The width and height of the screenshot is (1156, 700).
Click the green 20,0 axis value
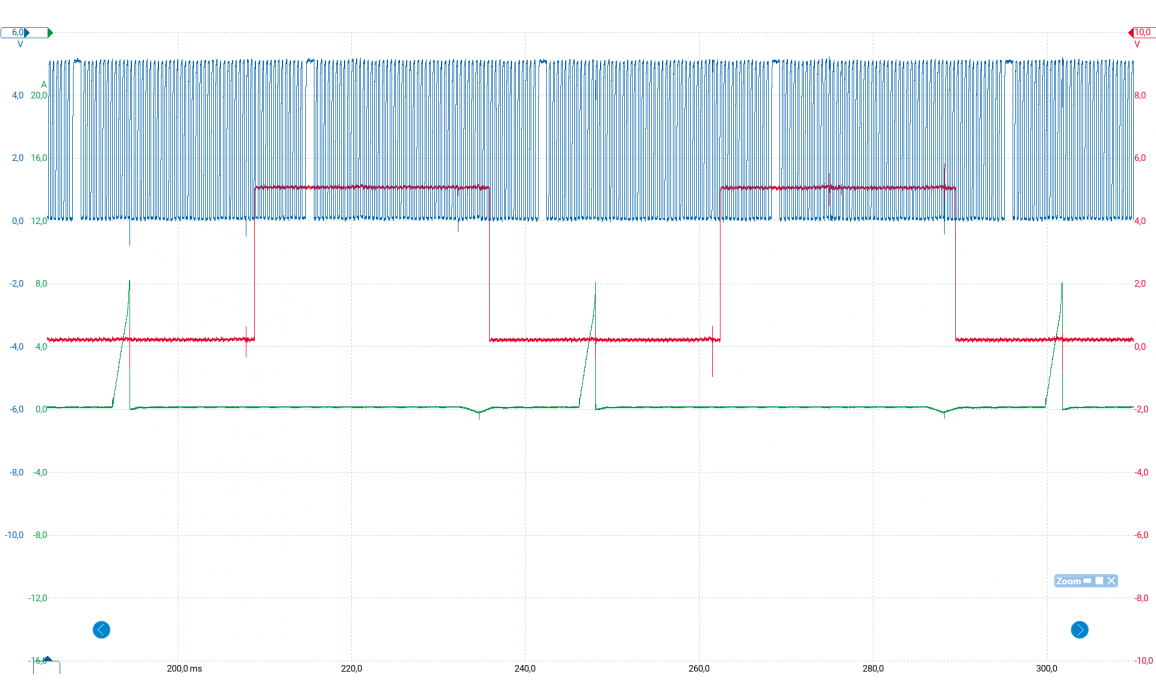(x=38, y=96)
